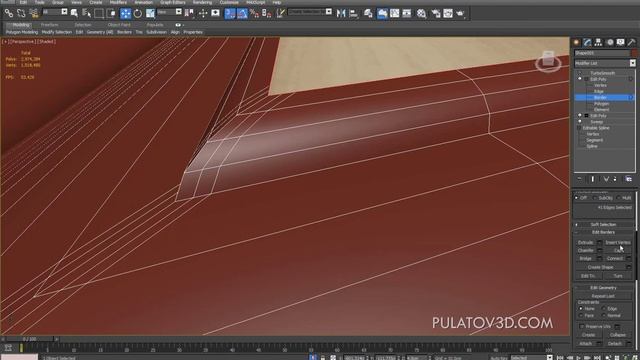Click the Create Shape button

tap(600, 267)
